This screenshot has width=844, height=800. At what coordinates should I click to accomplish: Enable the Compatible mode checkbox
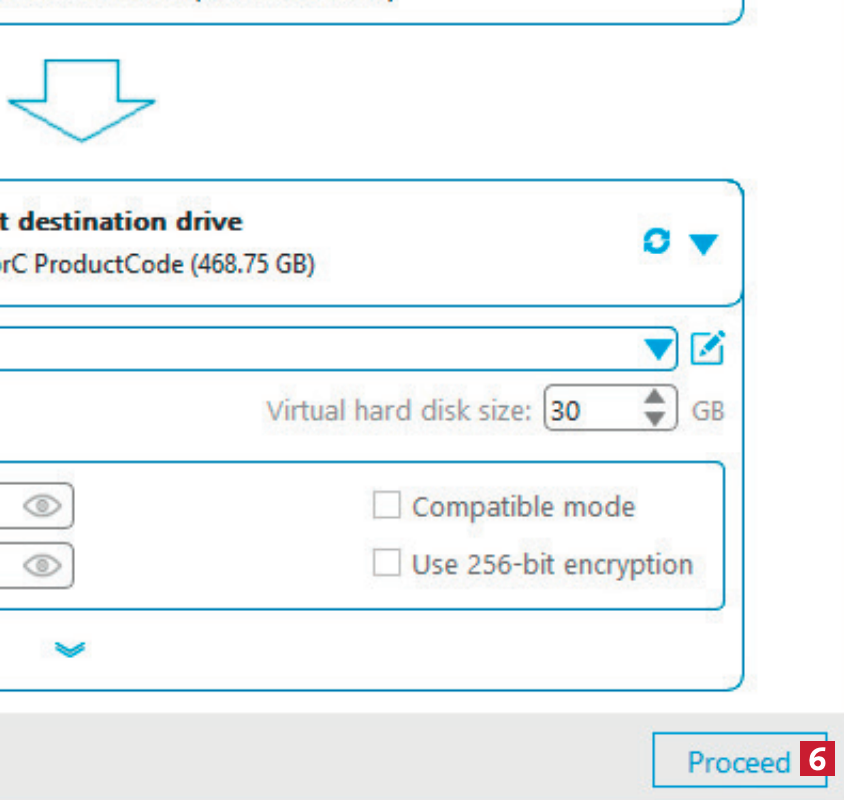386,506
